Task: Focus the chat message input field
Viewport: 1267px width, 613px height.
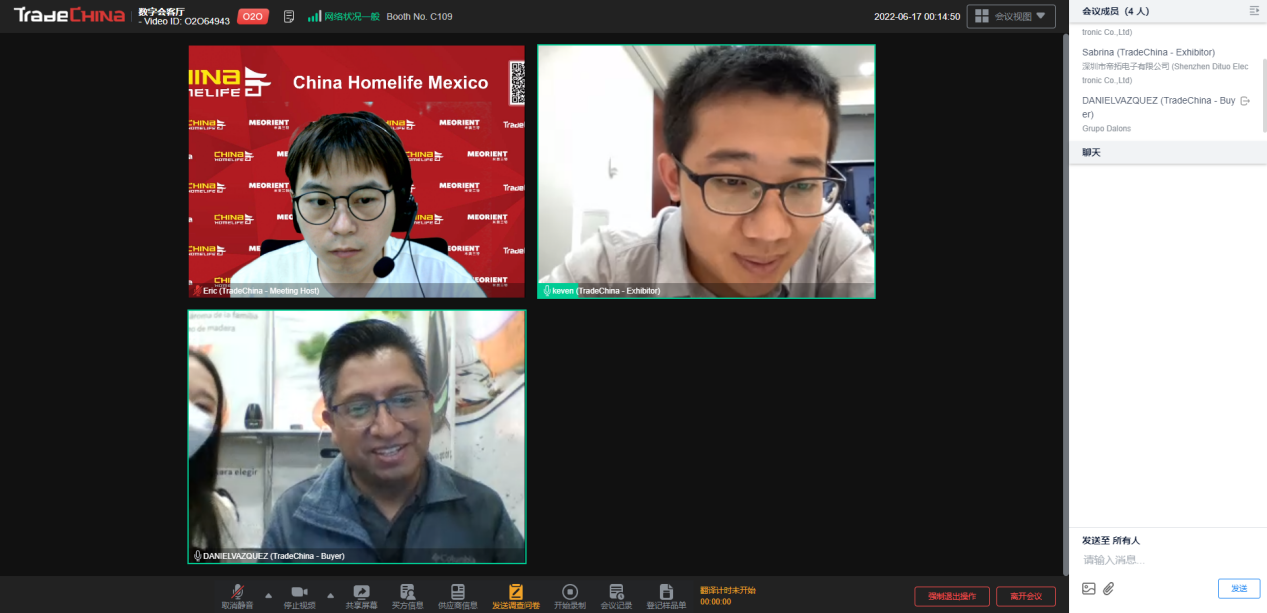Action: [x=1167, y=560]
